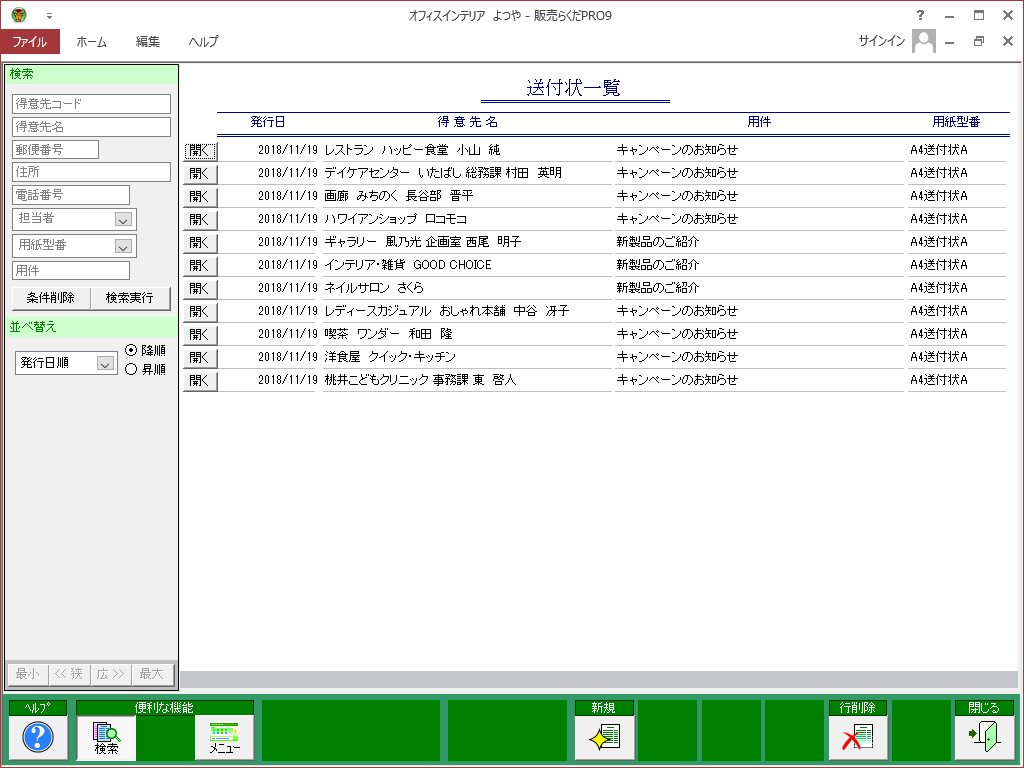
Task: Click the 行削除 delete row icon
Action: (858, 737)
